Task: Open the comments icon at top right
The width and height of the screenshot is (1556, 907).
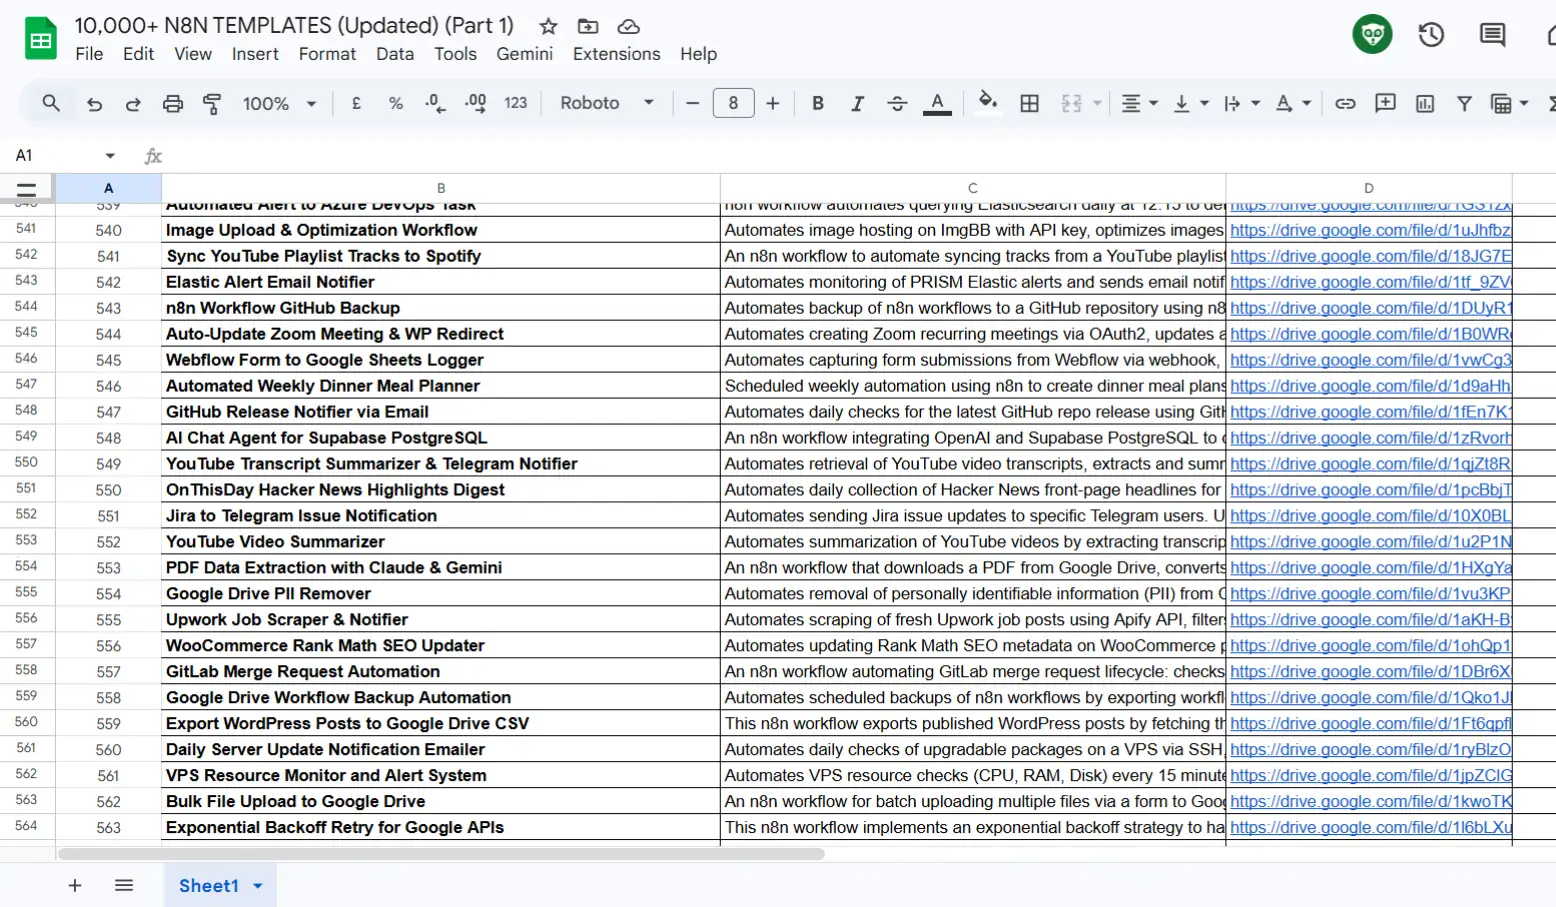Action: [x=1492, y=35]
